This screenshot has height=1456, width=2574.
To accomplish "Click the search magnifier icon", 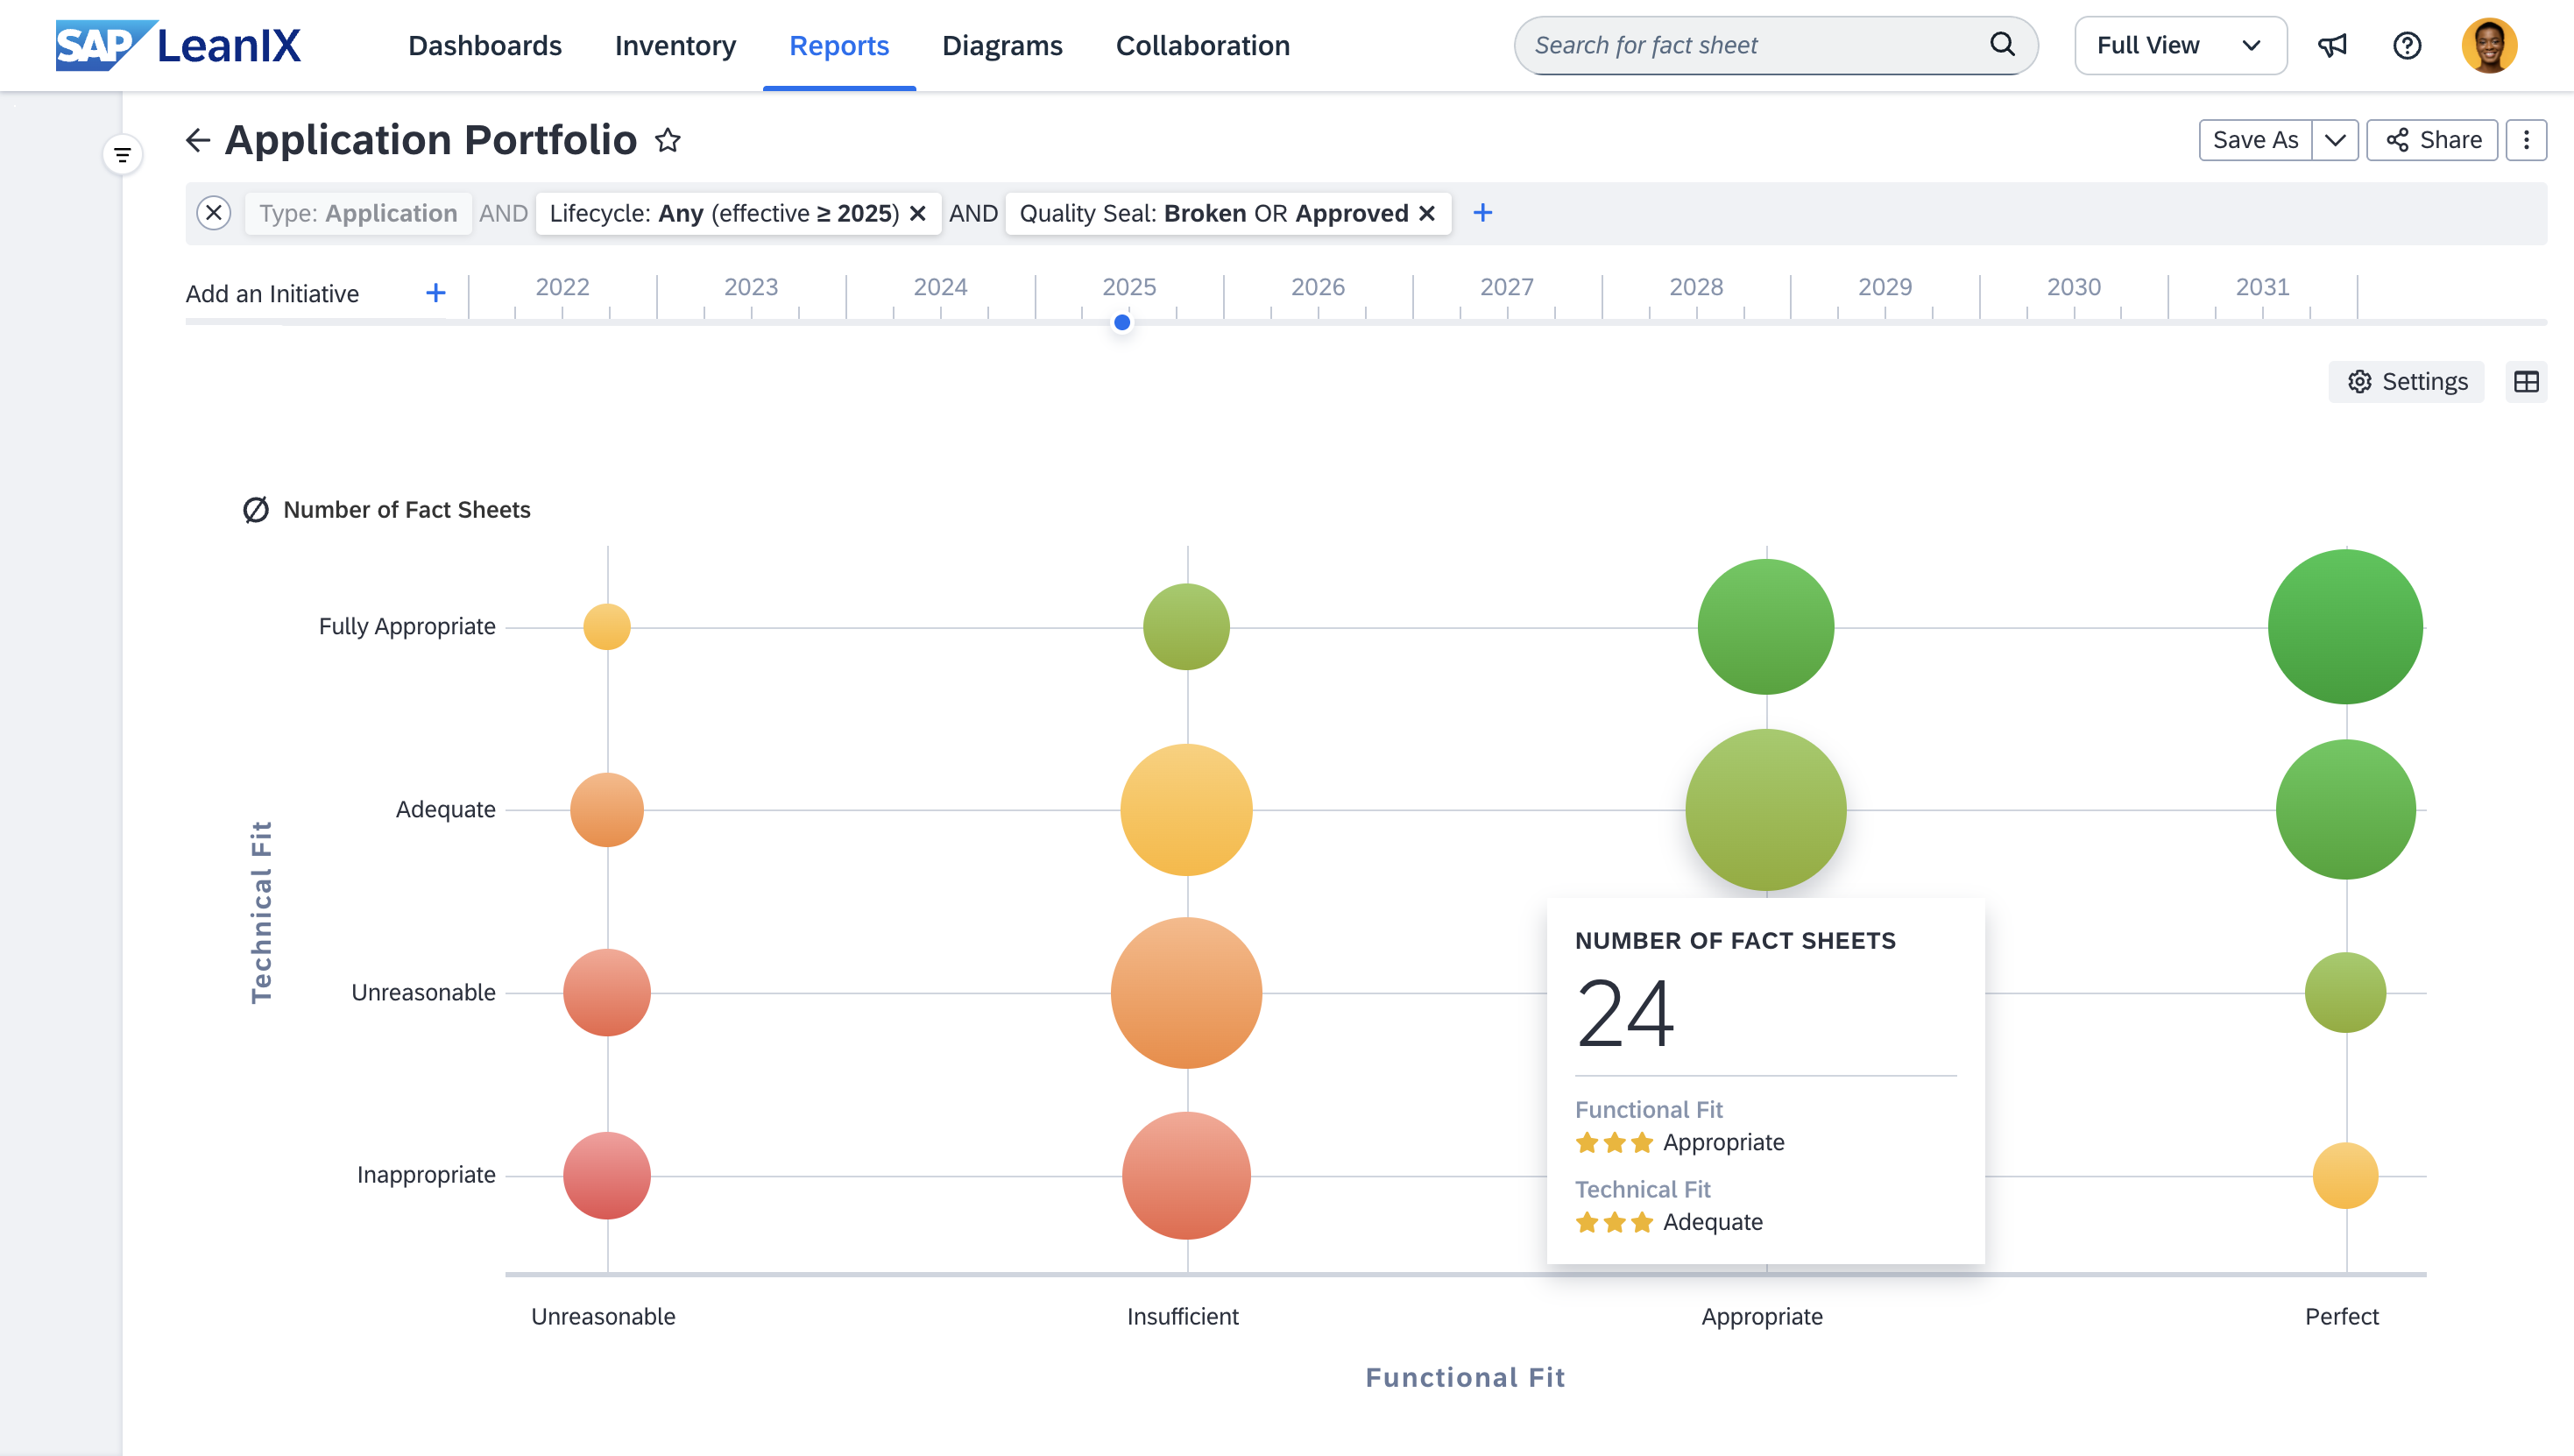I will click(2002, 45).
